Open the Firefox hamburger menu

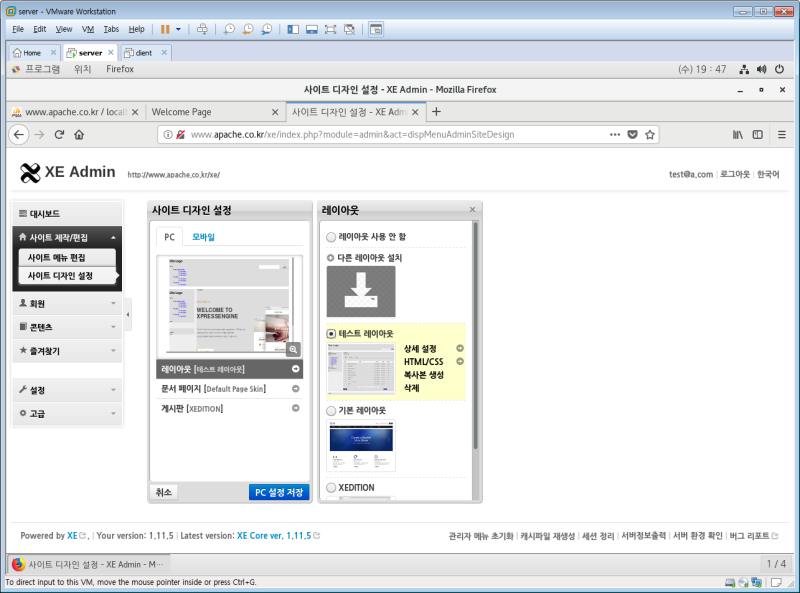click(x=782, y=135)
